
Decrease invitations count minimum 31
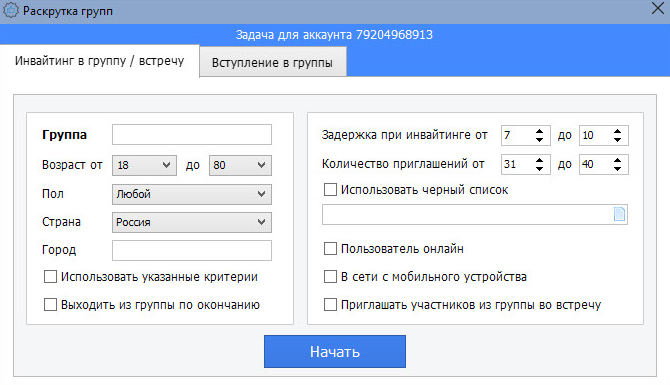point(540,169)
